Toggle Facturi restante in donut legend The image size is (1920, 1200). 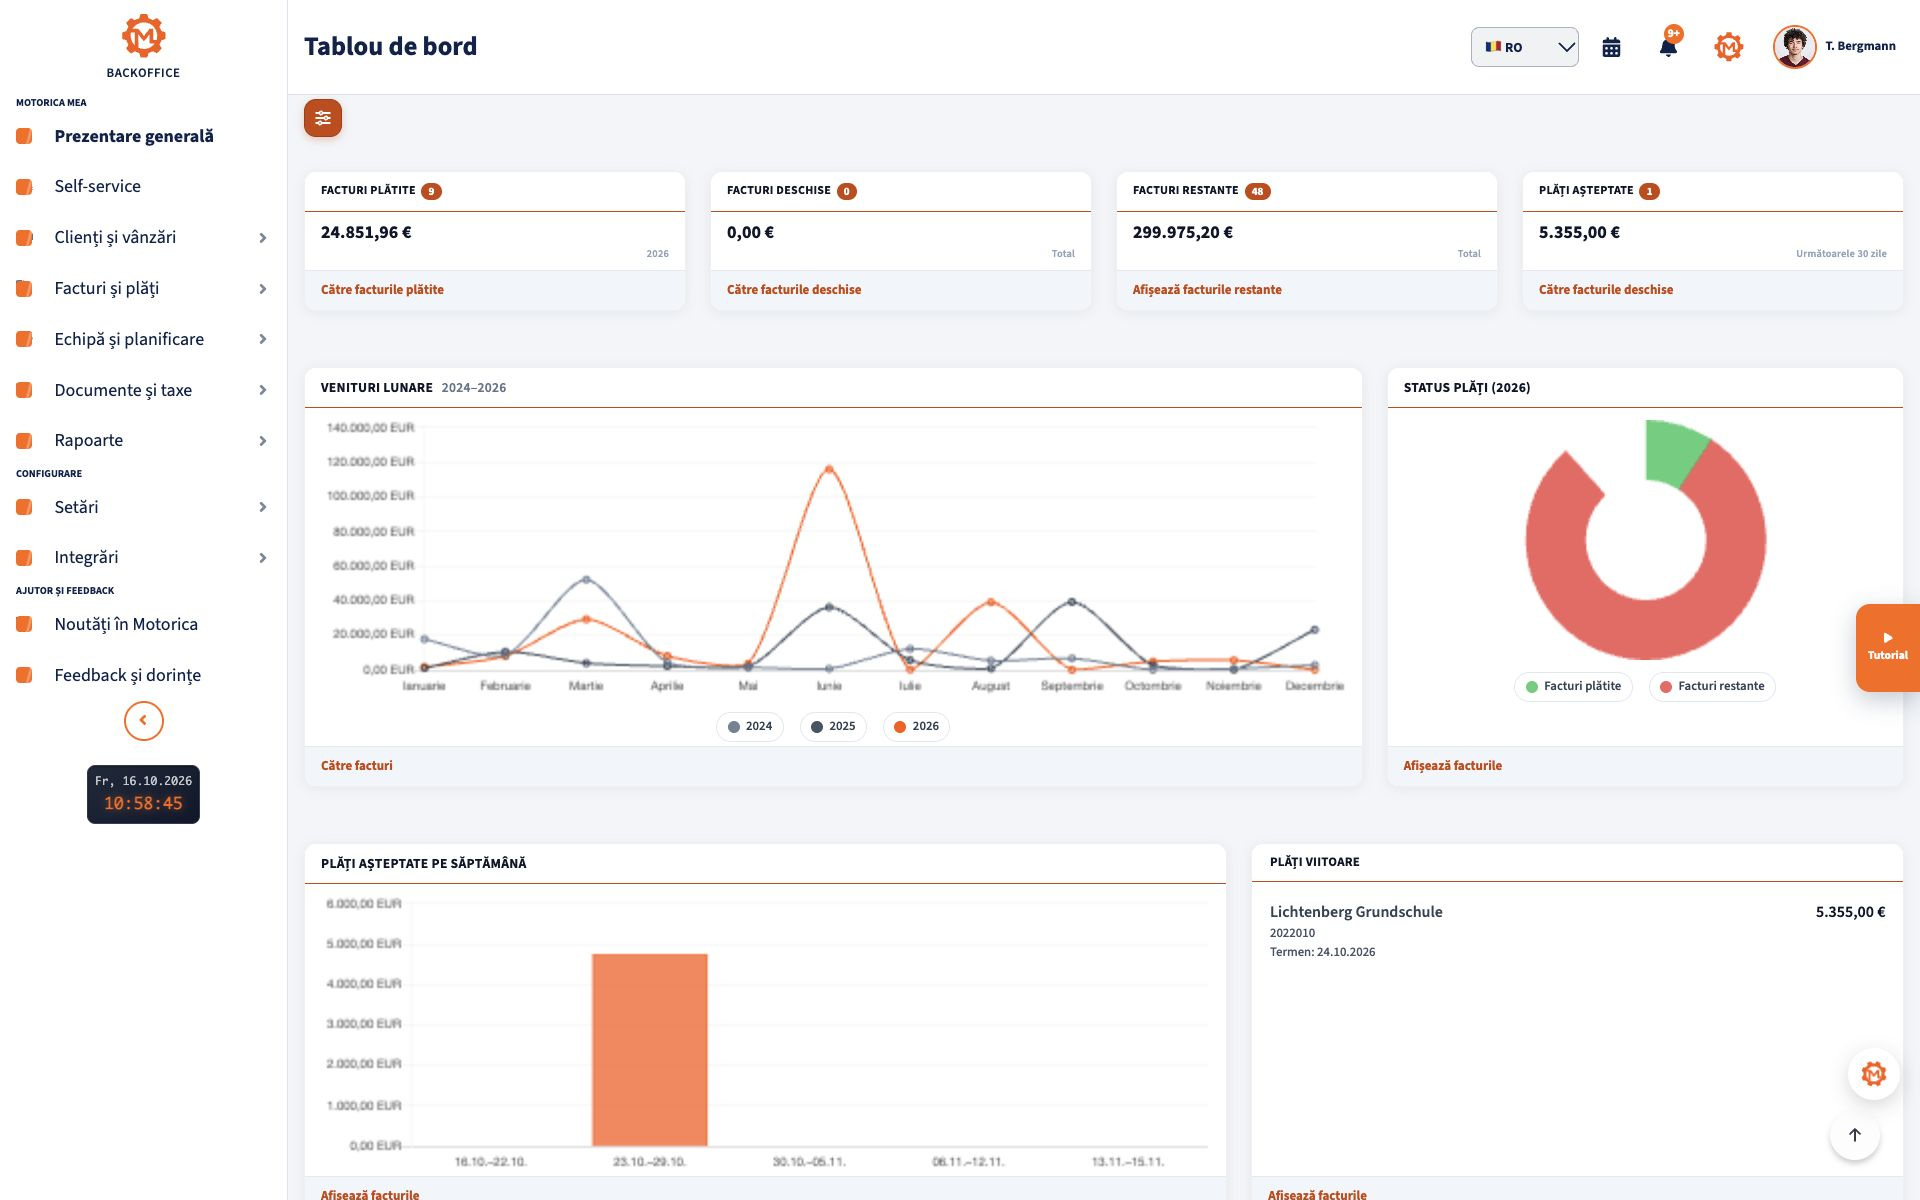click(1712, 686)
